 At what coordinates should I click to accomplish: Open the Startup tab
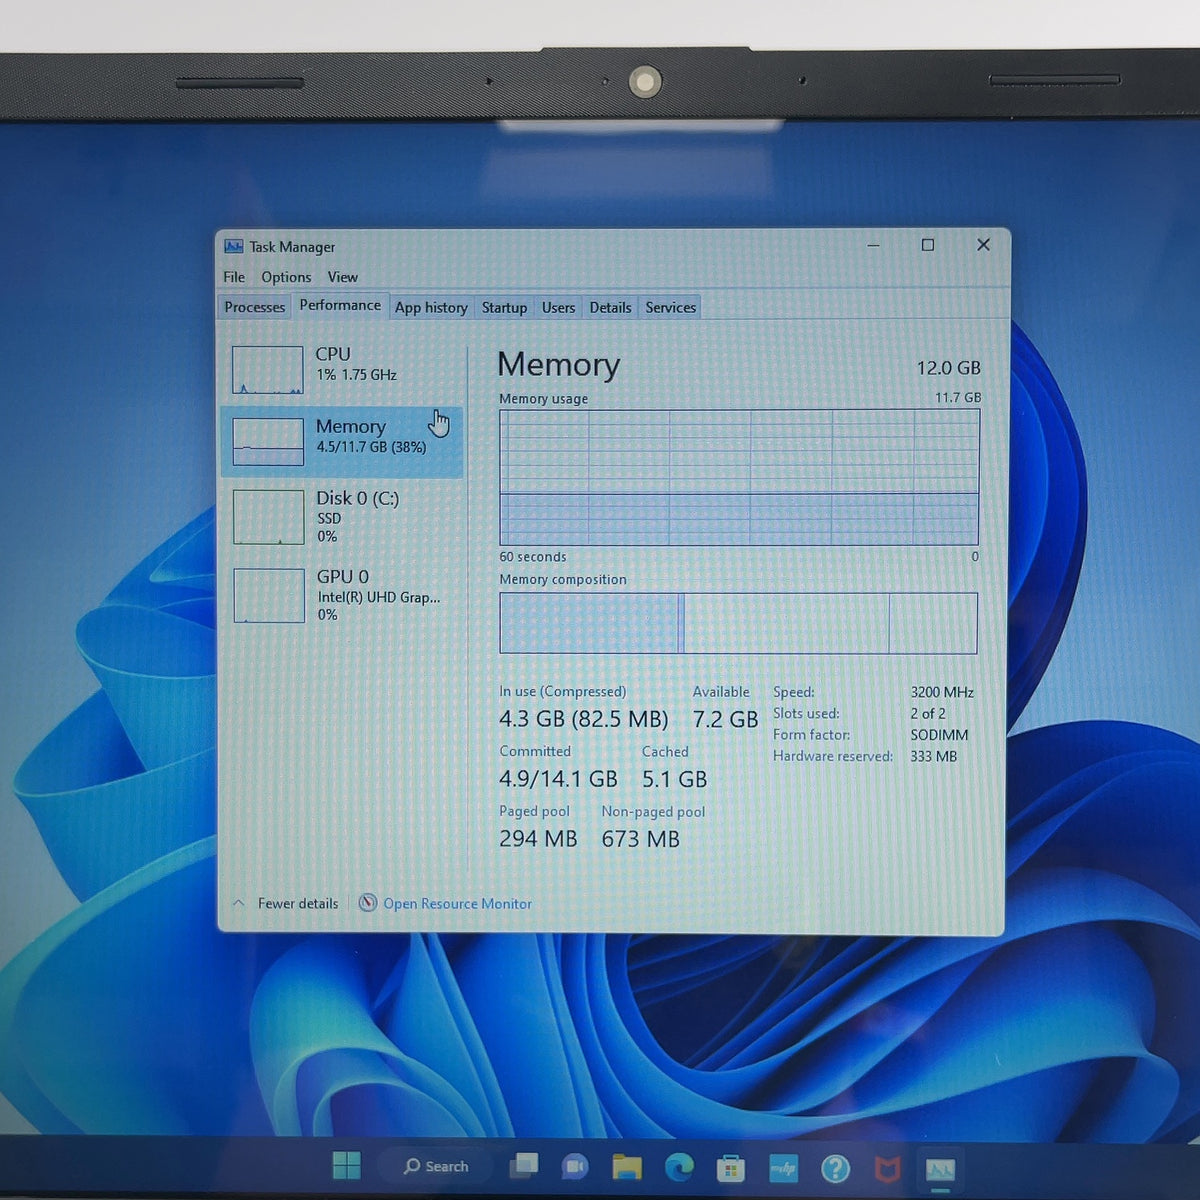(504, 307)
